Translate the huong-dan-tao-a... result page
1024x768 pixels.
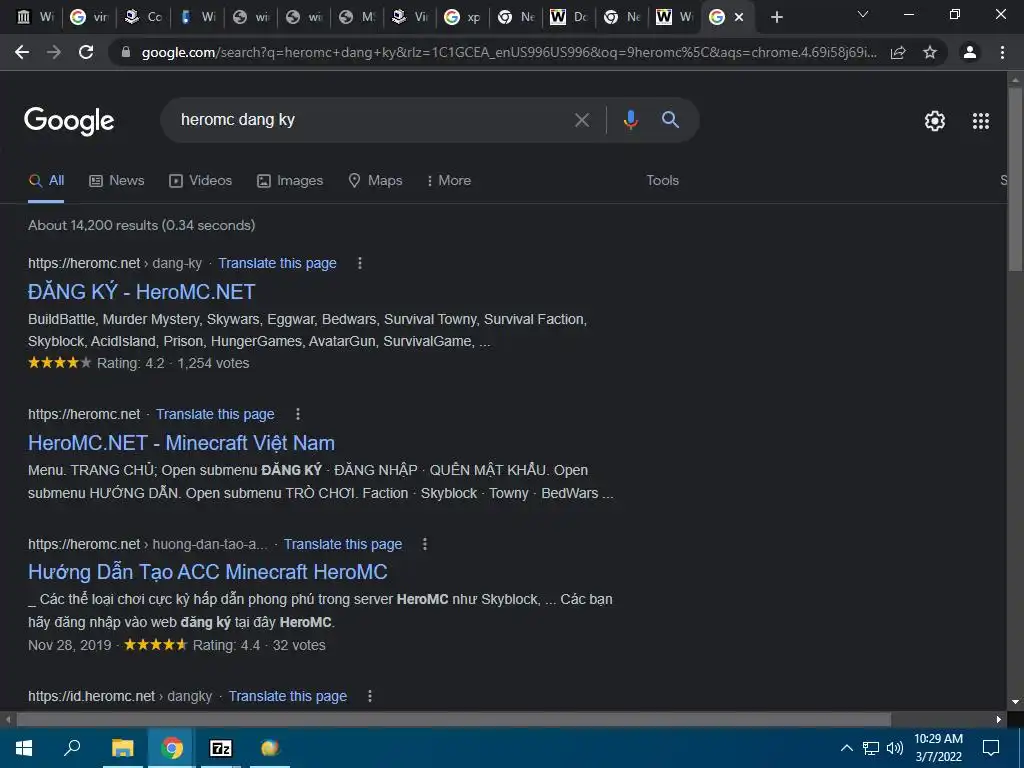pos(343,544)
